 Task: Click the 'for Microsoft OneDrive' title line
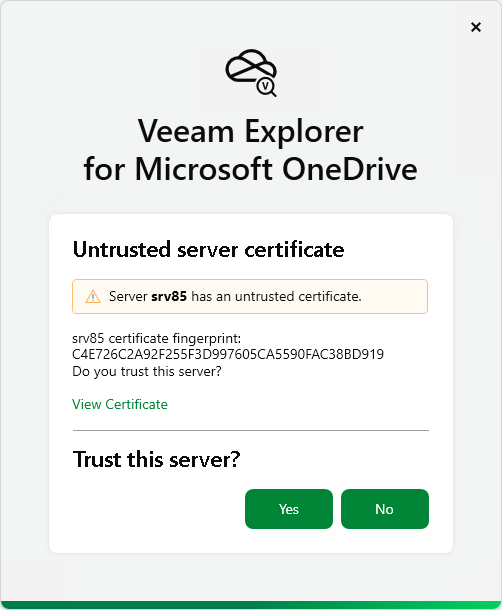[251, 169]
